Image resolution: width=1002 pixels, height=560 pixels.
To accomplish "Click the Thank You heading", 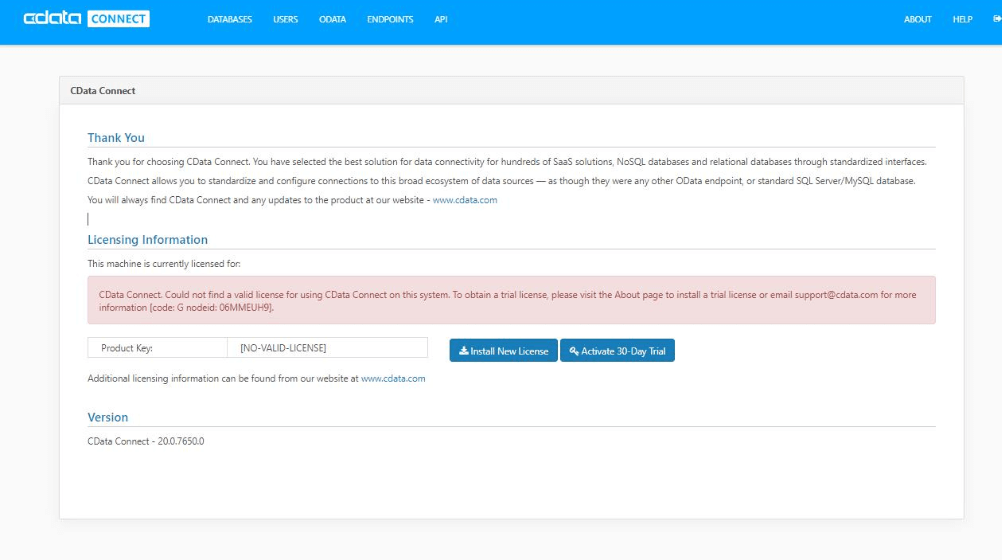I will click(116, 137).
